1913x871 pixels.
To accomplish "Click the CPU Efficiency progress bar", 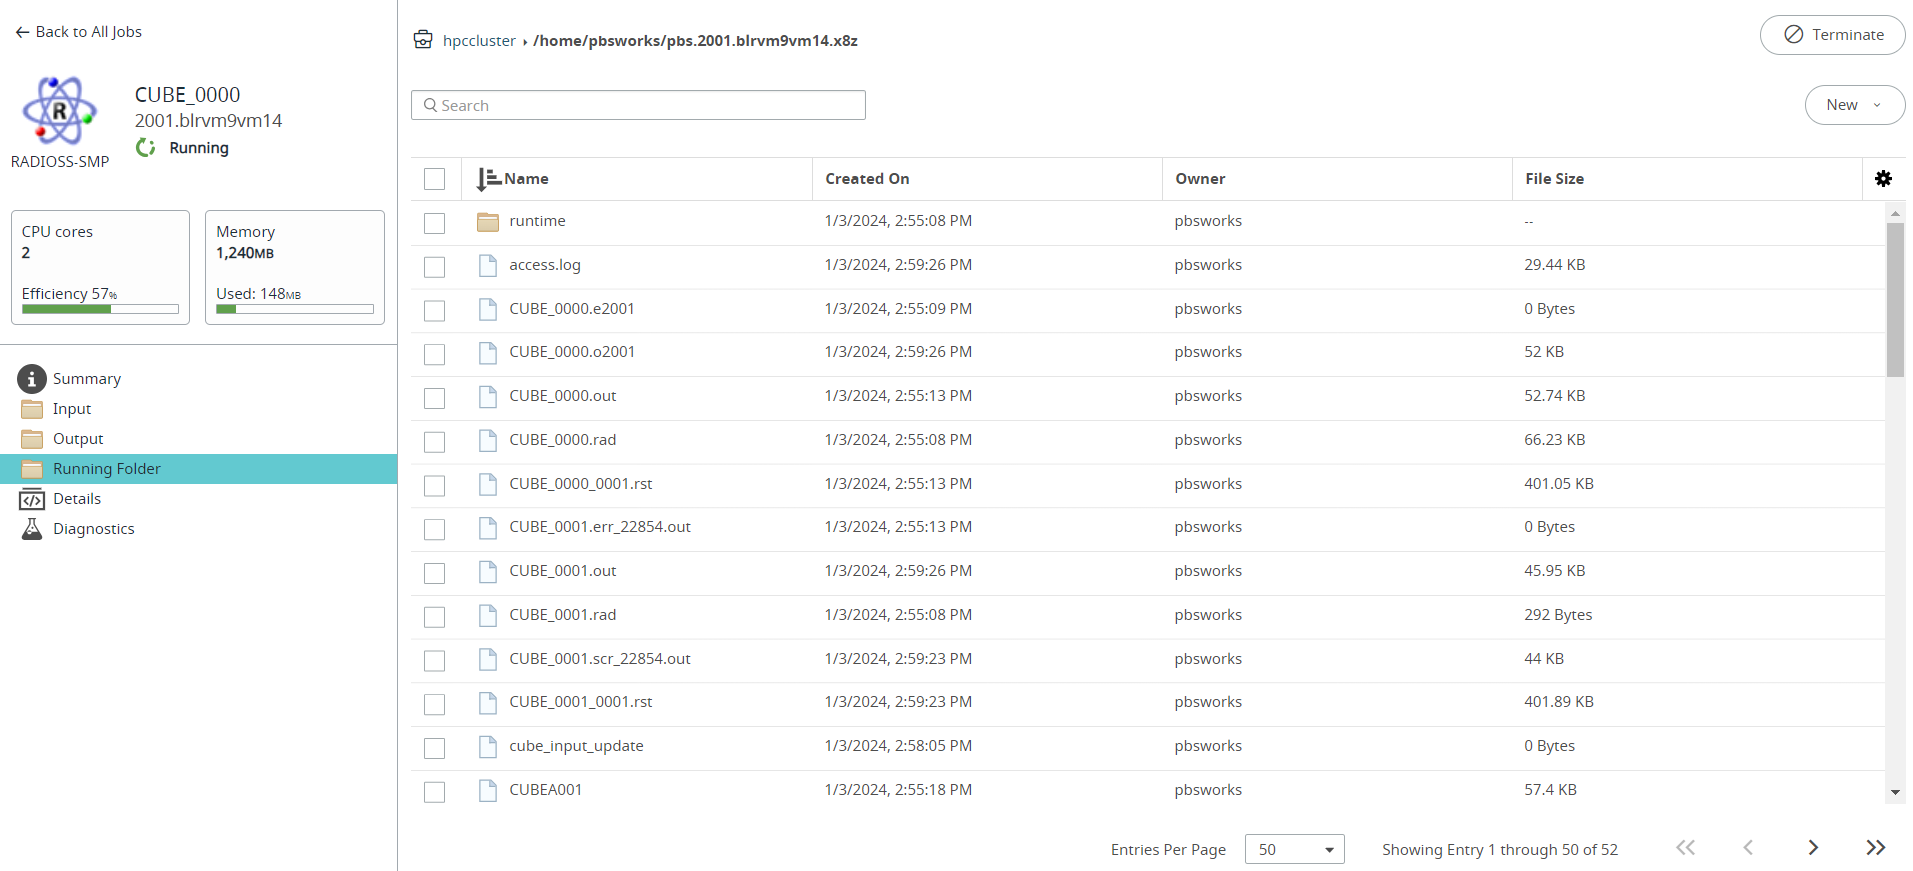I will coord(100,309).
